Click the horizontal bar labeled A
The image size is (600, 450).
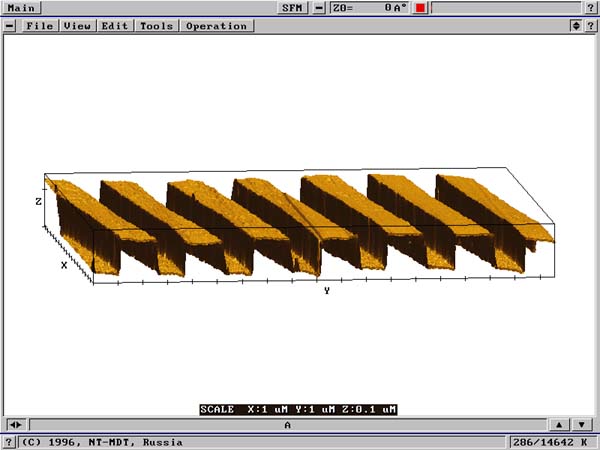287,425
